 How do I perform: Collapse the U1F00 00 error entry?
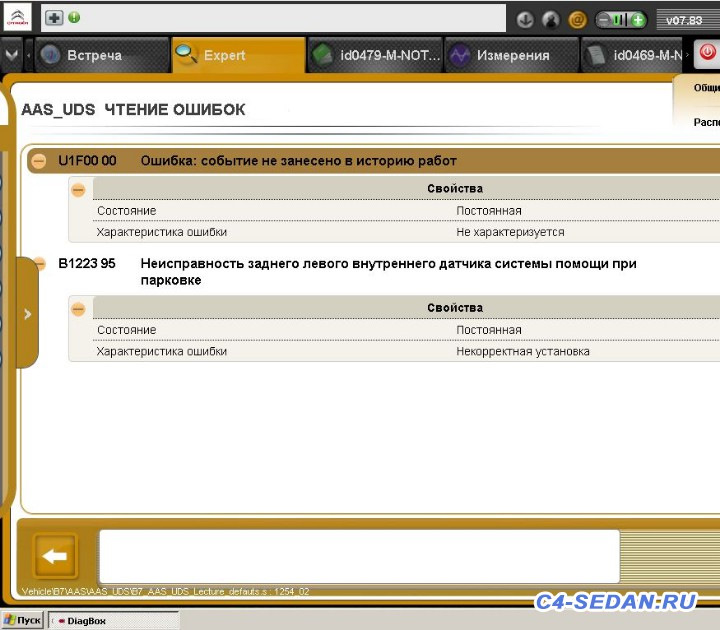pyautogui.click(x=39, y=160)
